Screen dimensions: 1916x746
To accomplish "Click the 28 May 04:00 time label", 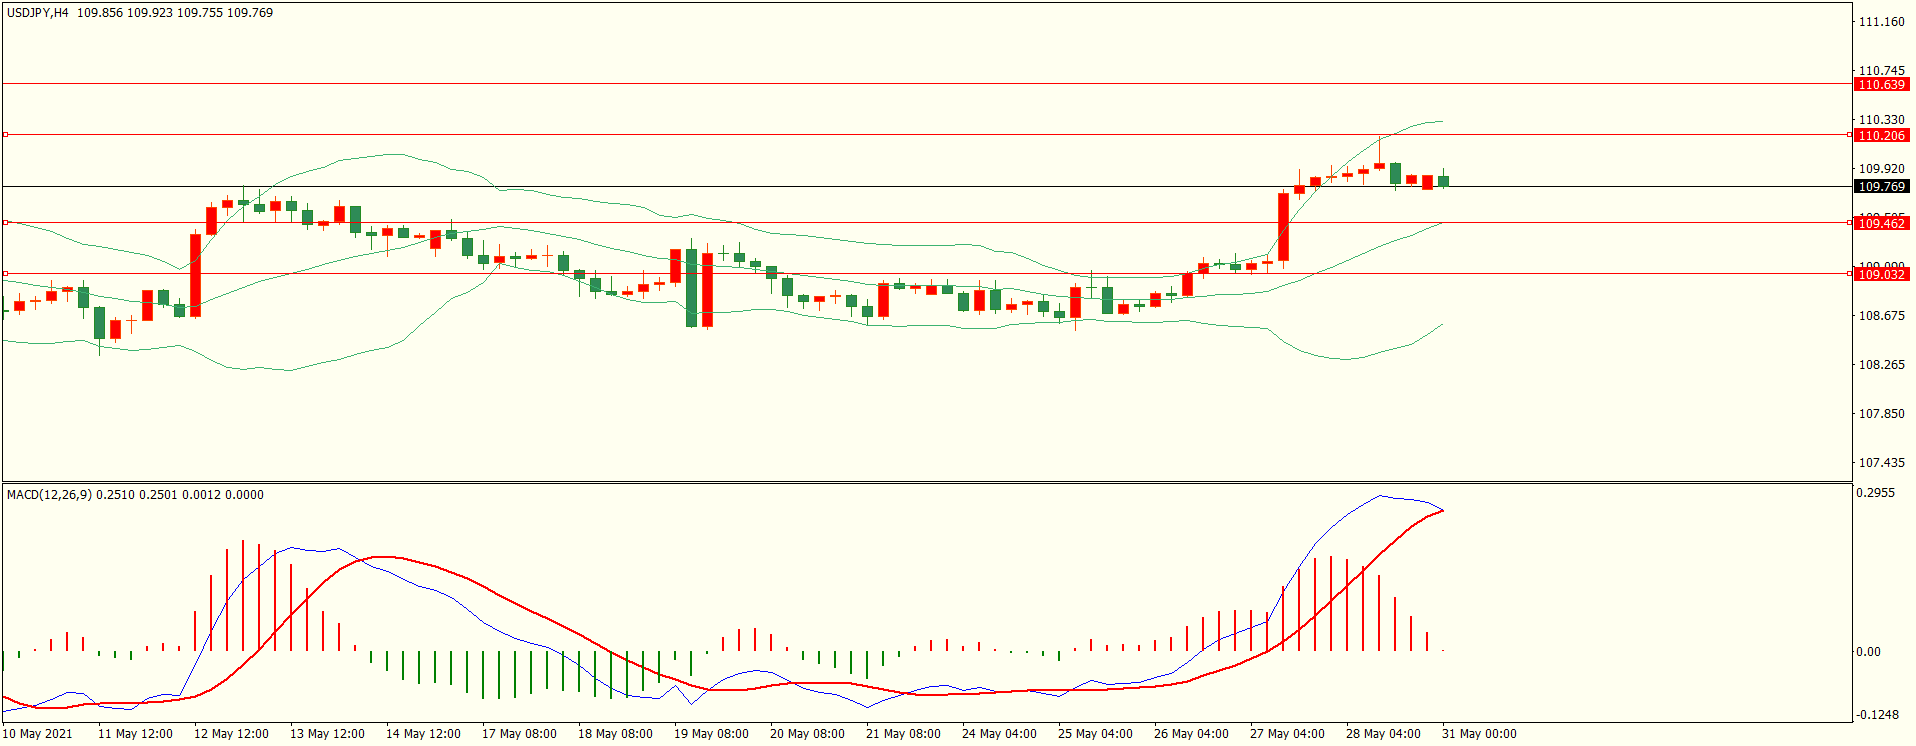I will (x=1383, y=734).
